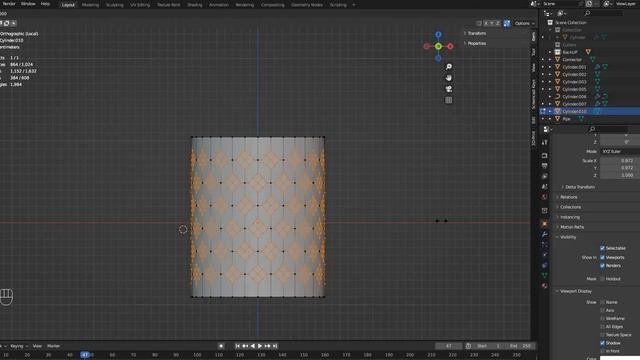Disable the Shadow checkbox
The width and height of the screenshot is (640, 360).
[x=602, y=343]
